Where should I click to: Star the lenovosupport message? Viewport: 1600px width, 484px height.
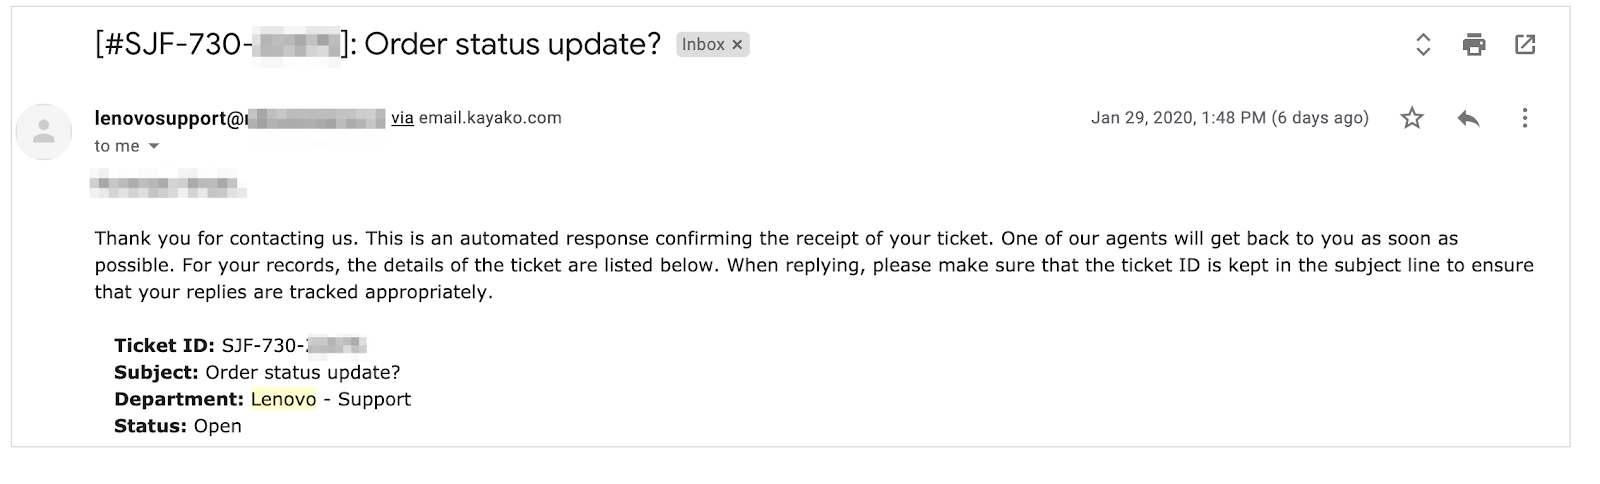(1412, 118)
